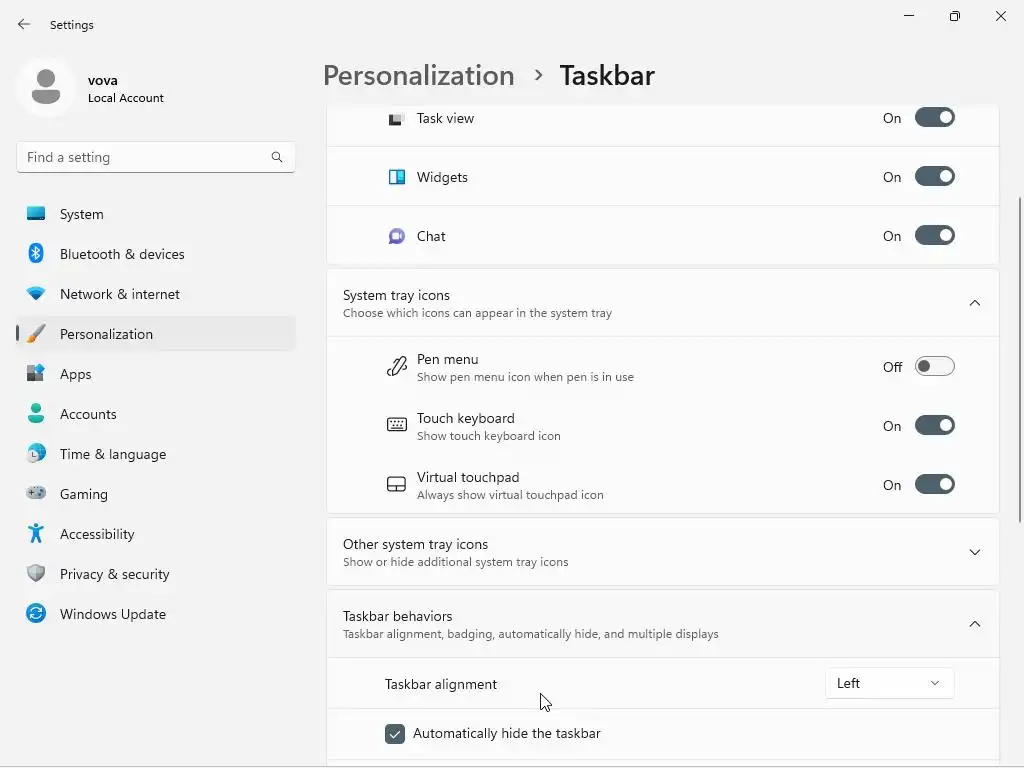
Task: Click the back arrow icon in Settings
Action: click(x=24, y=24)
